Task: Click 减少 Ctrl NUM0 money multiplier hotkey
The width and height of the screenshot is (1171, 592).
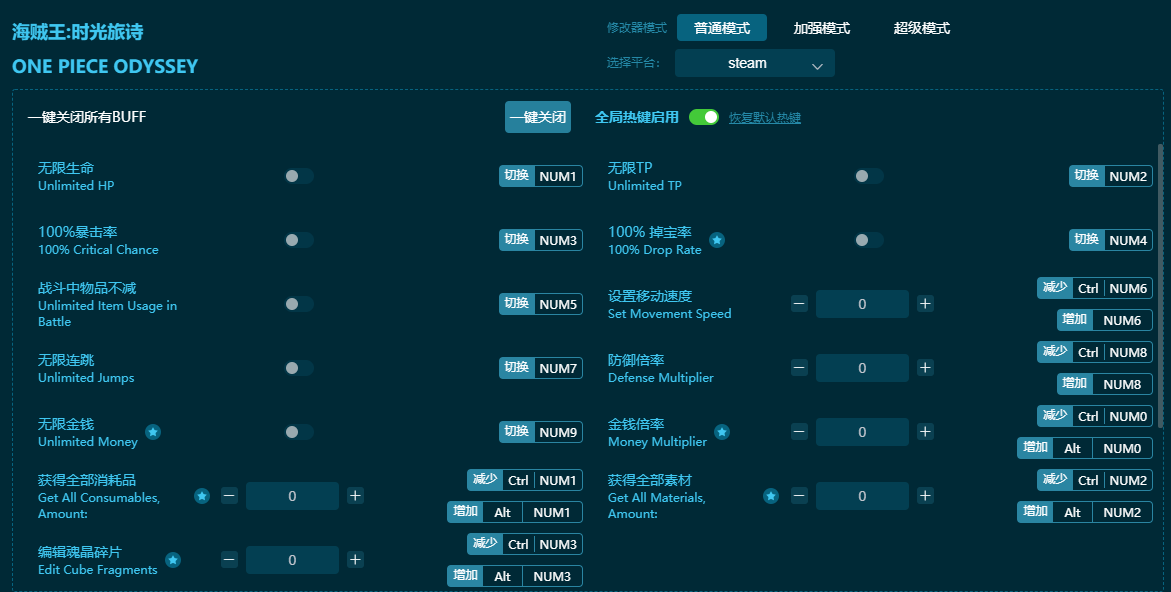Action: pos(1095,416)
